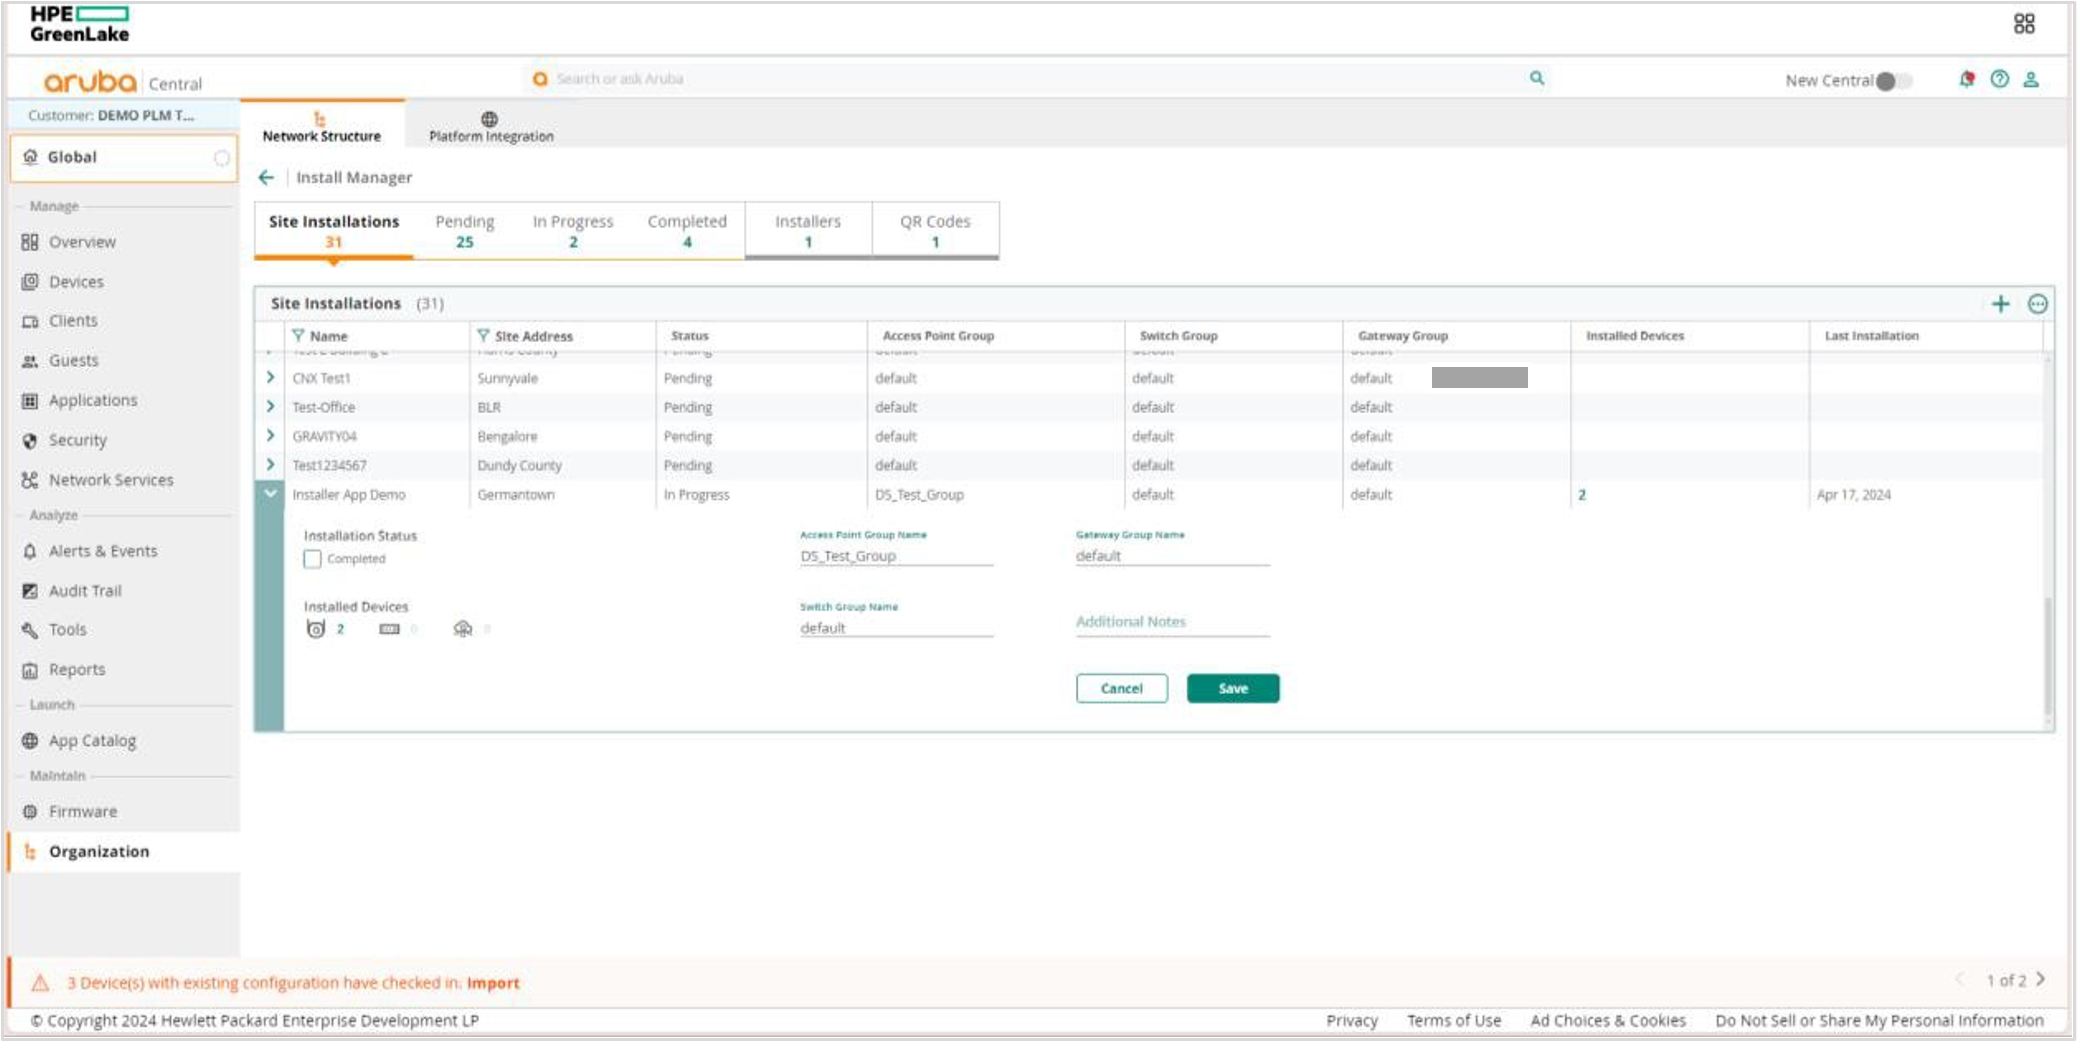Click the add site installation plus icon
Image resolution: width=2080 pixels, height=1045 pixels.
2002,304
